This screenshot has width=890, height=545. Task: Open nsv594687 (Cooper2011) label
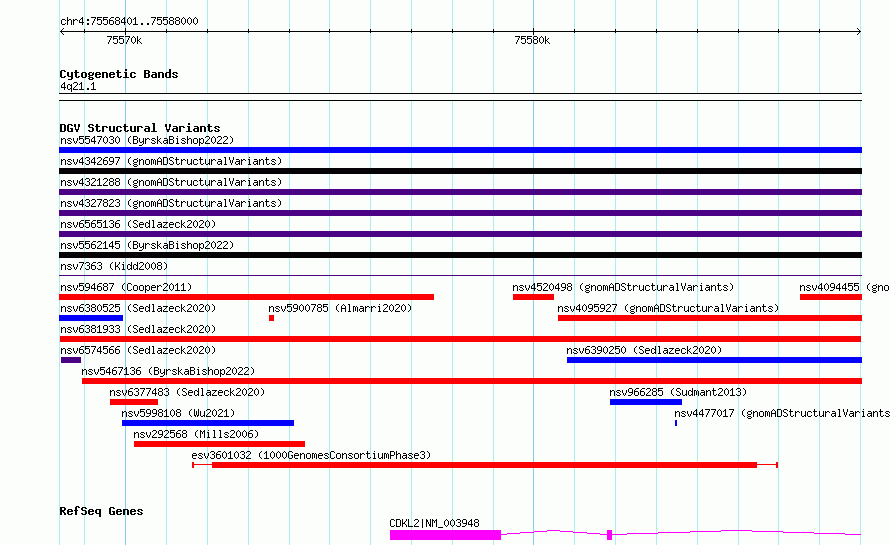point(126,287)
